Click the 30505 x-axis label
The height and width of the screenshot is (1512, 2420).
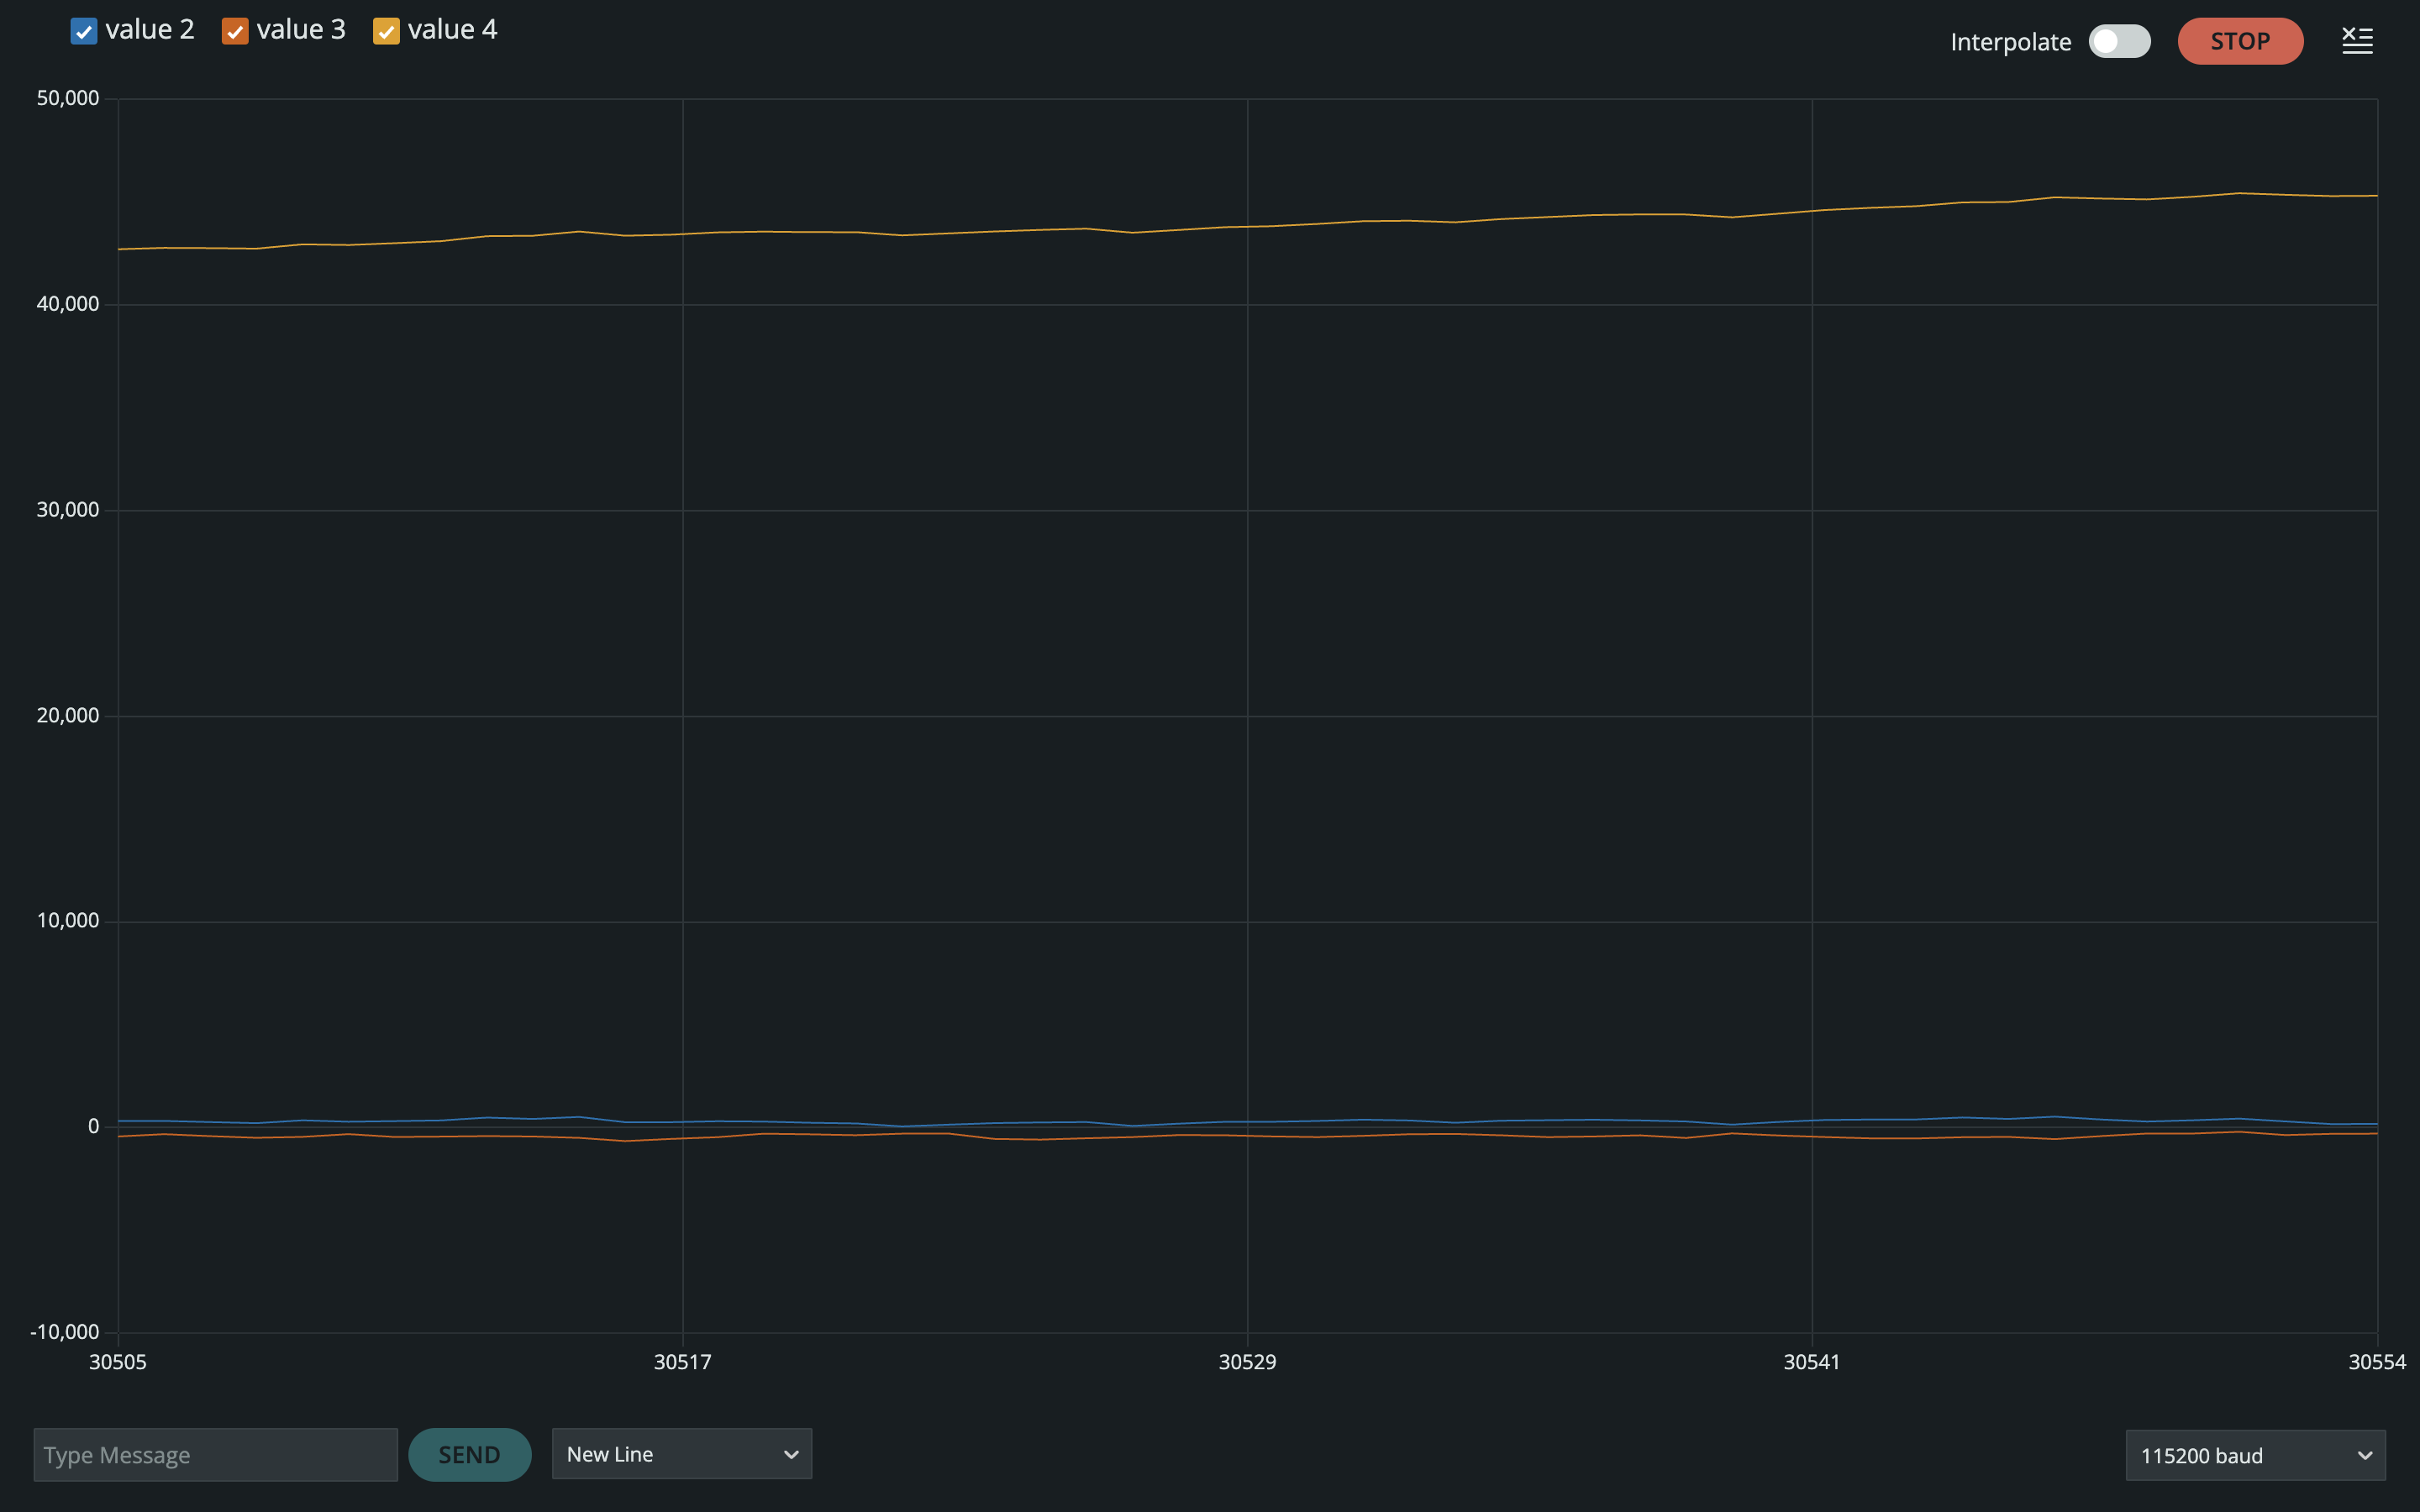tap(118, 1362)
